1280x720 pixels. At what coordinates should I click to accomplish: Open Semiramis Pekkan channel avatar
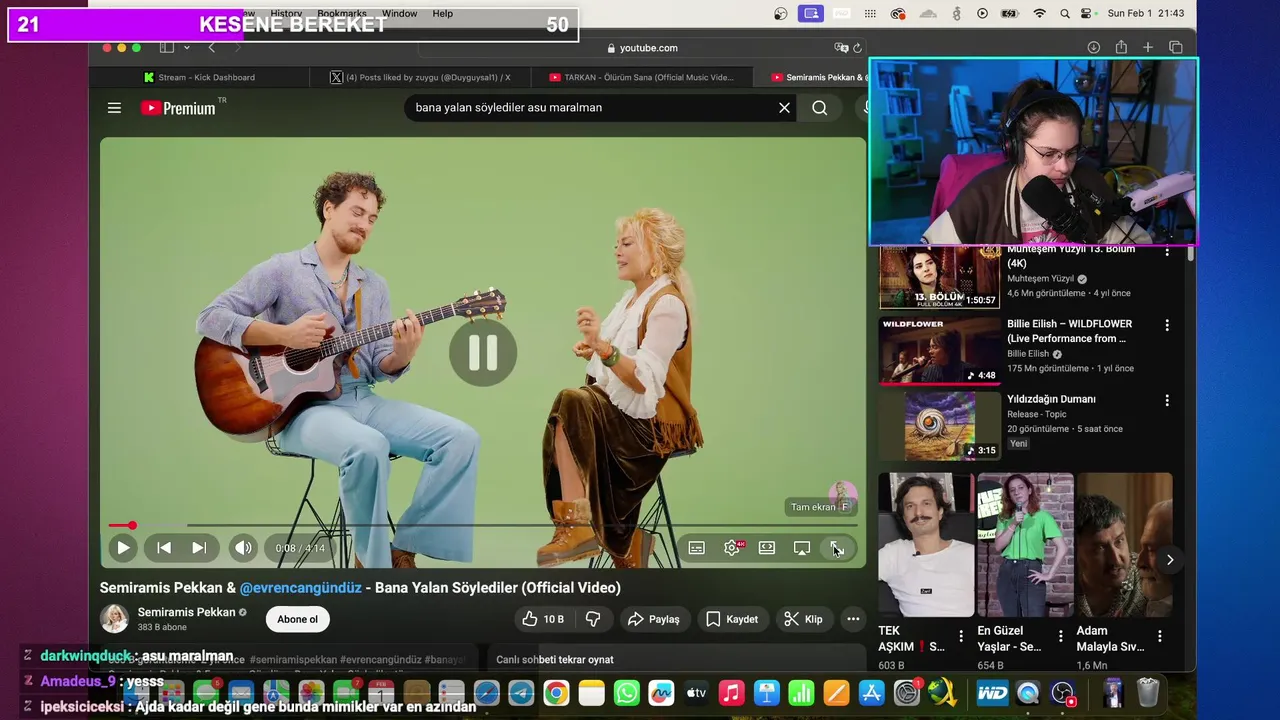click(114, 619)
